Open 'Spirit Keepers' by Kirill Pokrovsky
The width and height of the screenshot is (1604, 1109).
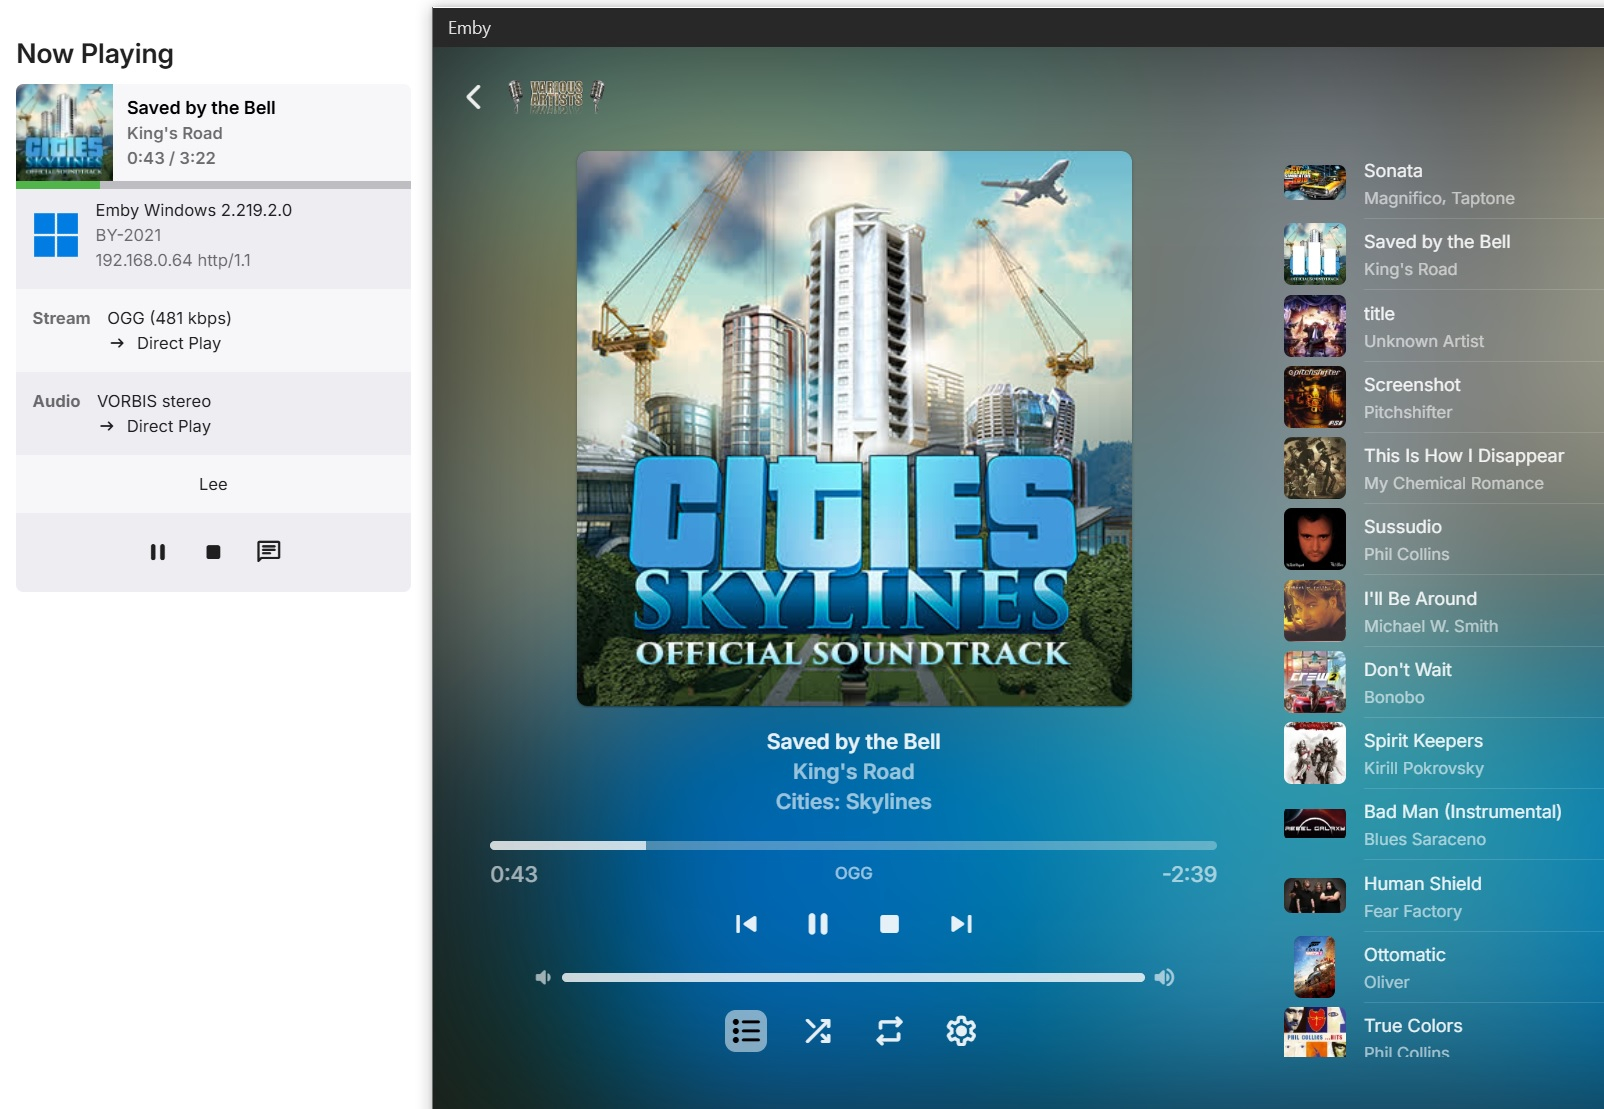tap(1423, 752)
